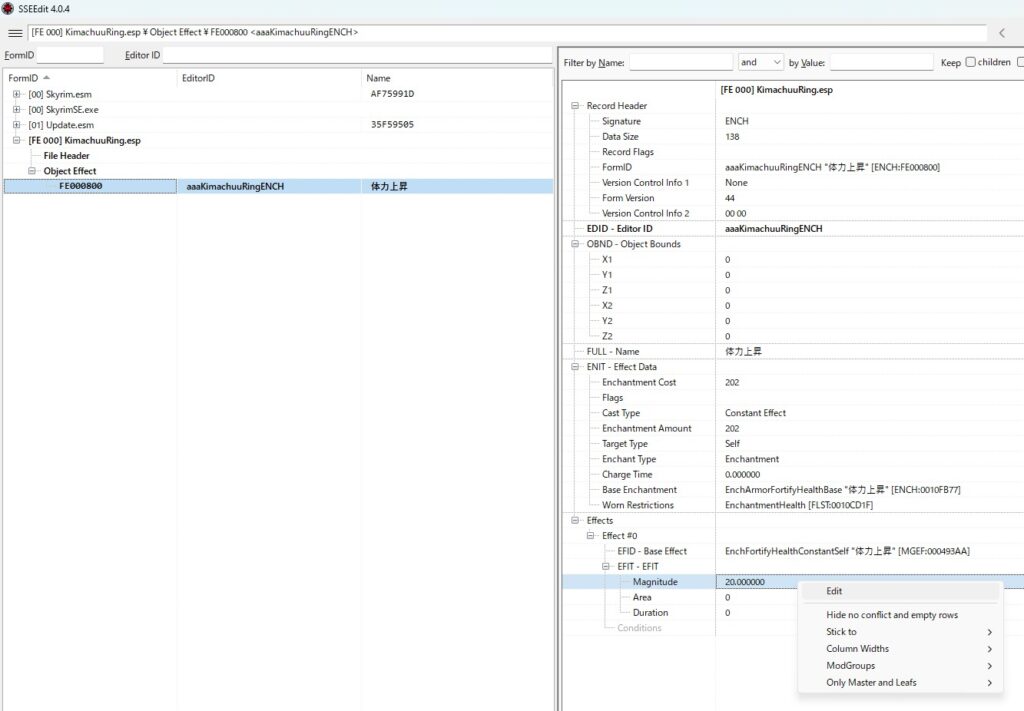Collapse the ENIT - Effect Data section

point(575,367)
